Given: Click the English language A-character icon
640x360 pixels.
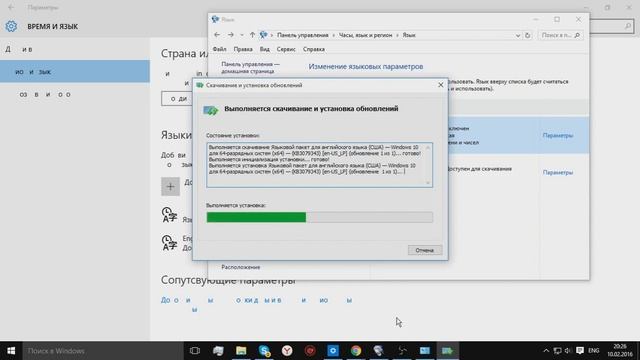Looking at the screenshot, I should [169, 243].
